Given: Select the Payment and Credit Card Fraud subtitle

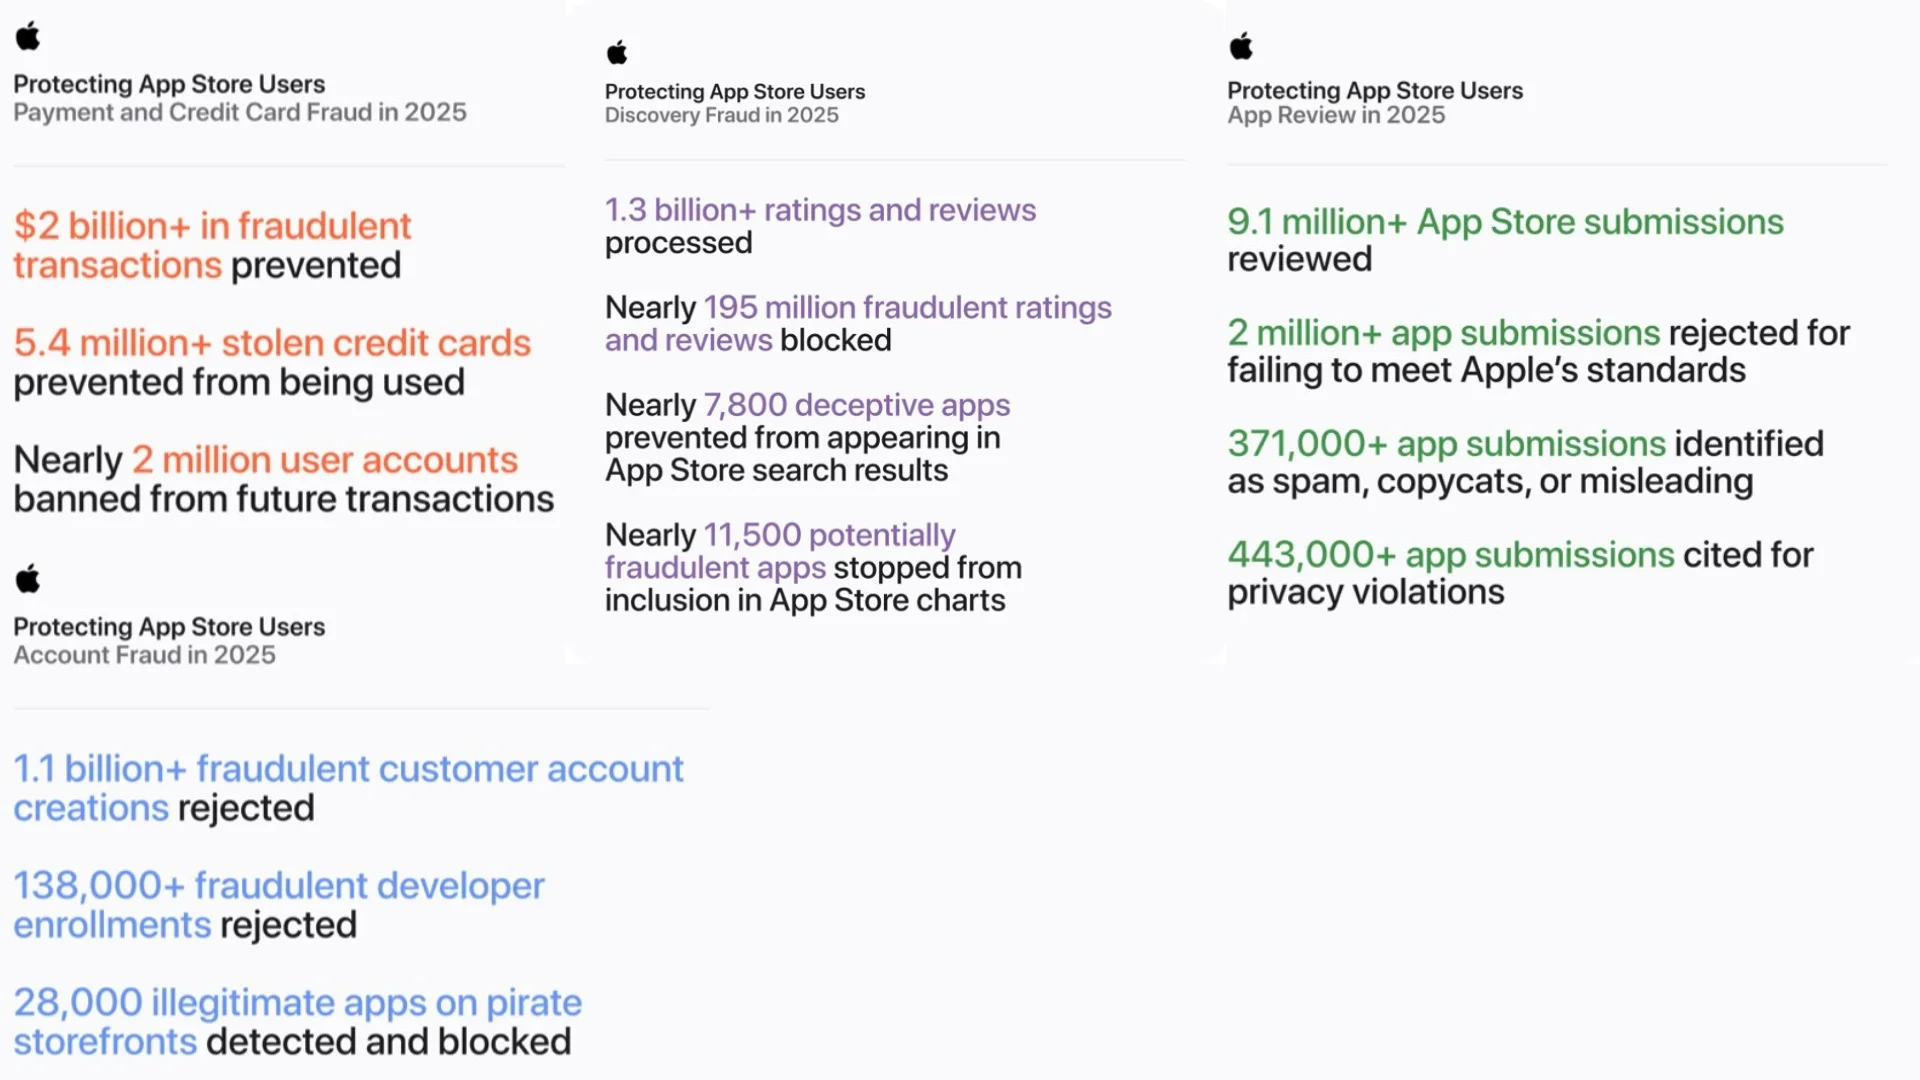Looking at the screenshot, I should pyautogui.click(x=240, y=112).
